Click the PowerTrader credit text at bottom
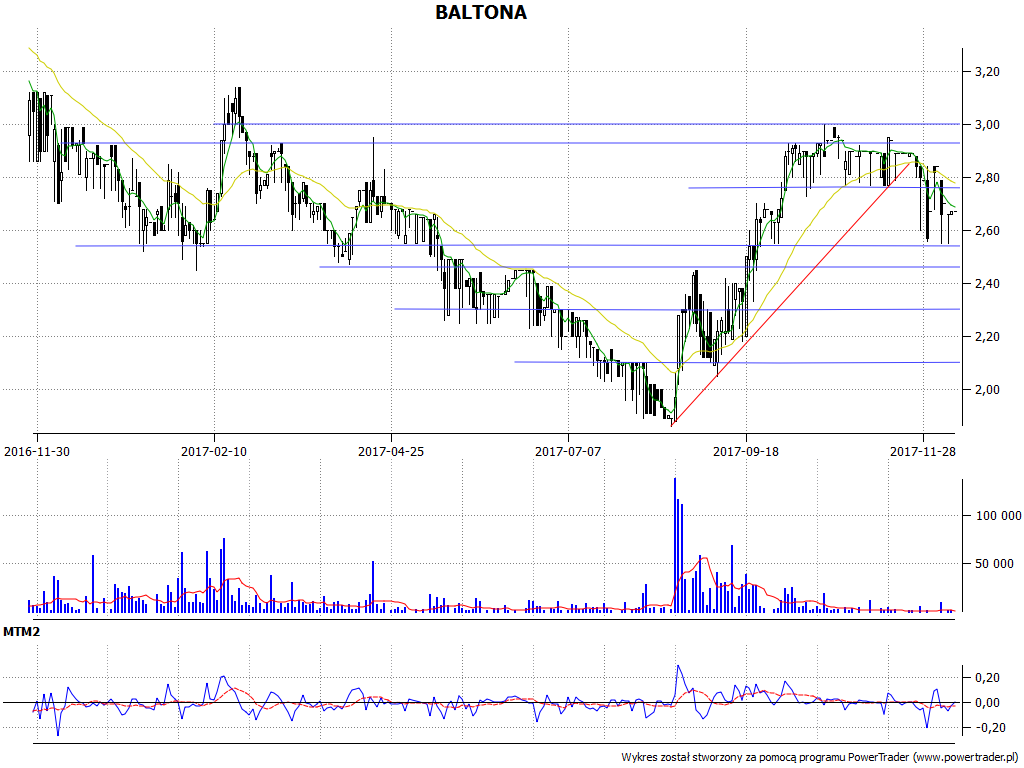 [x=820, y=758]
